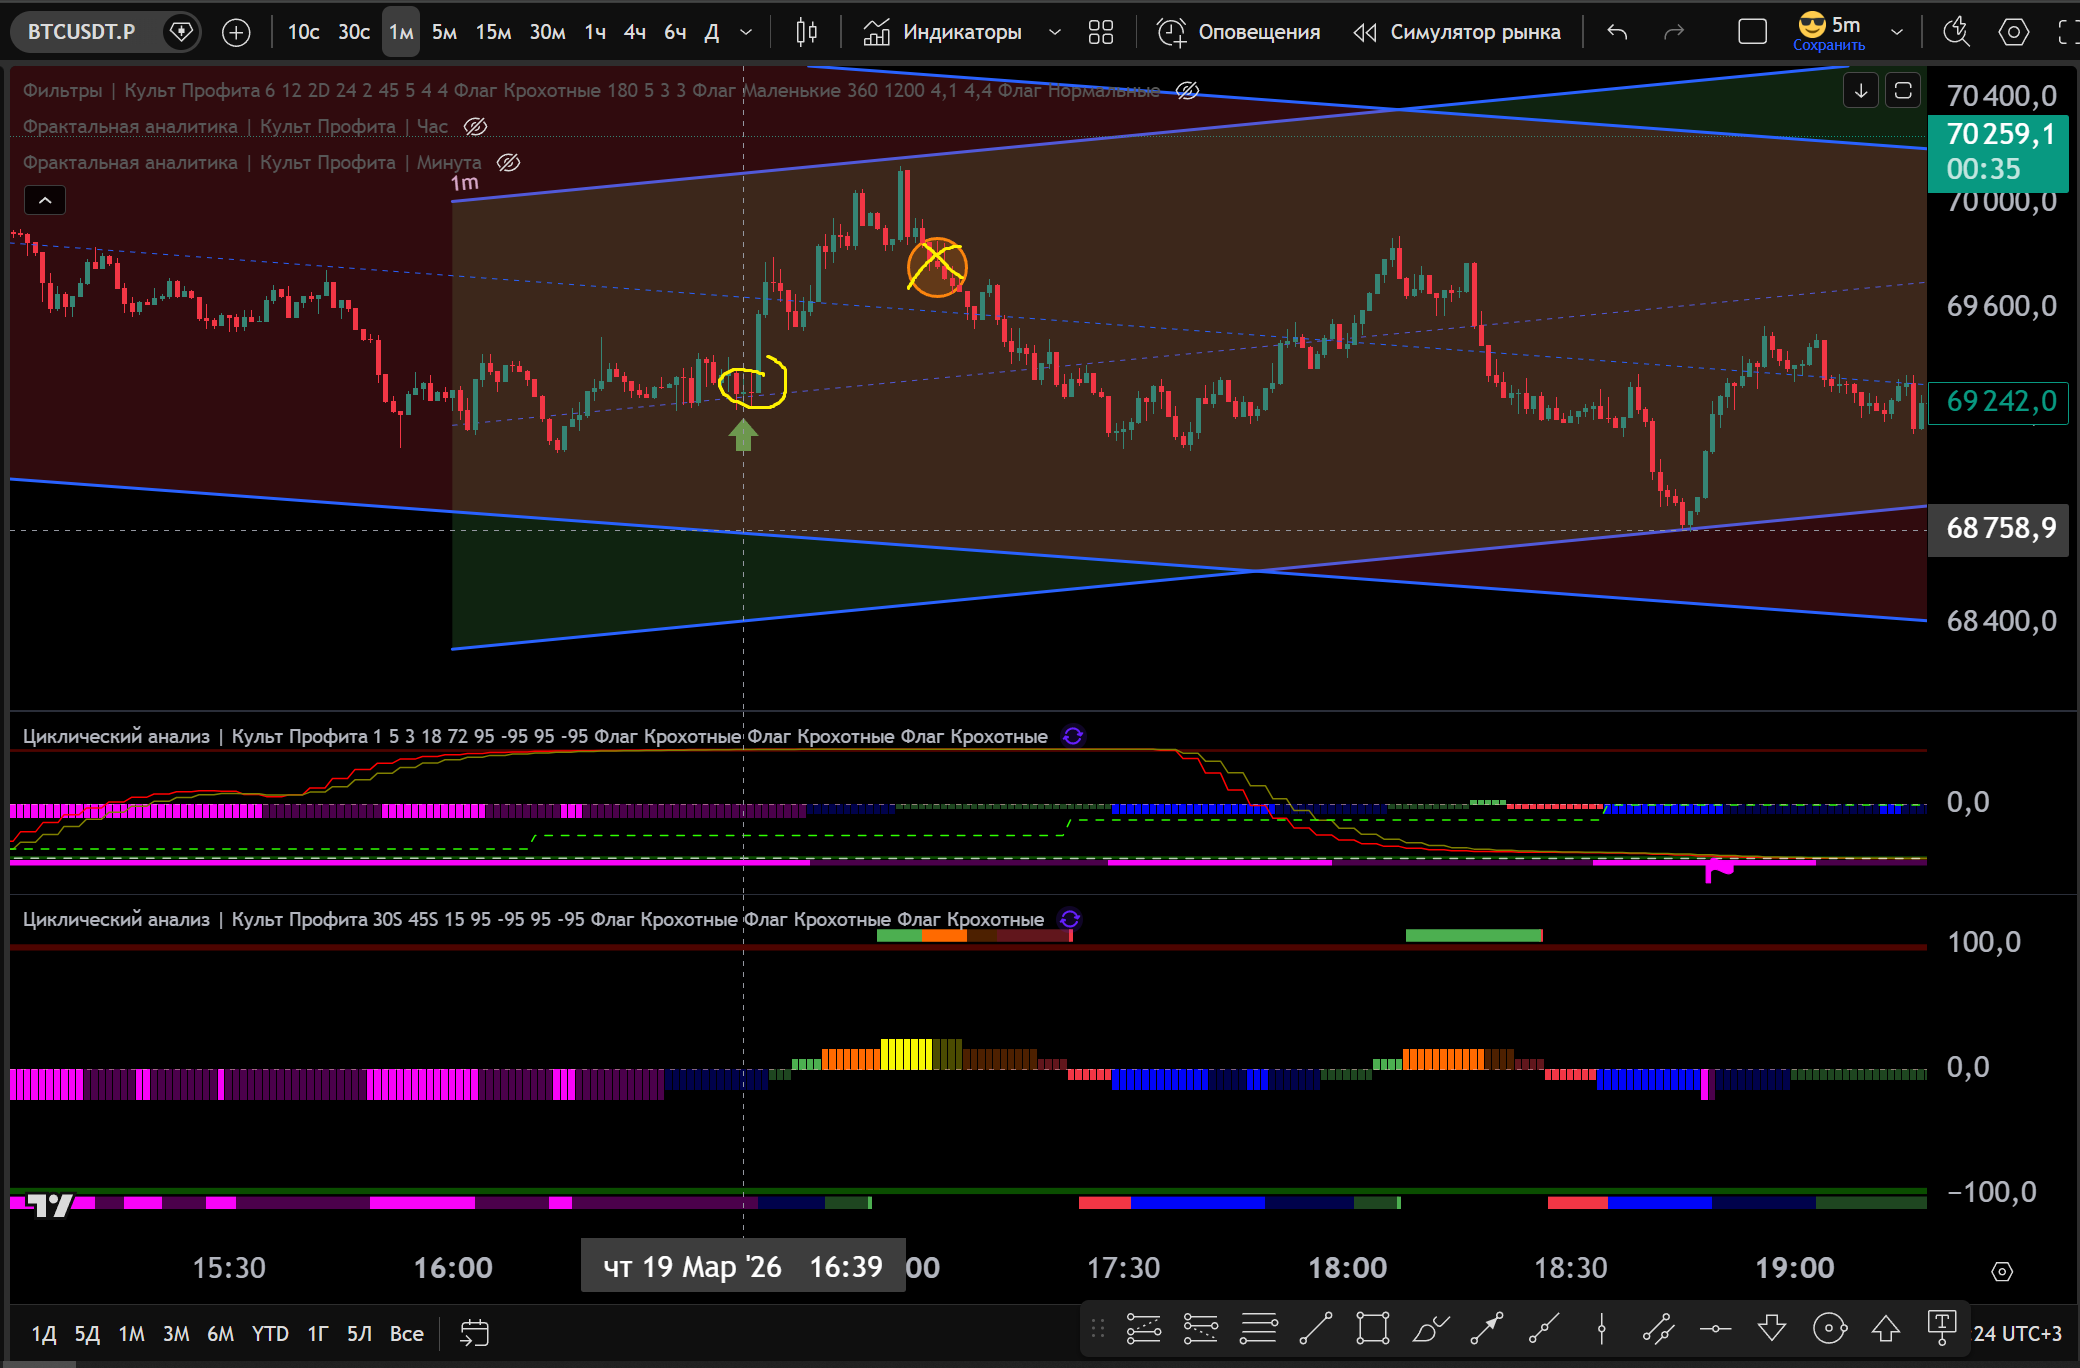Select the rectangle drawing tool
This screenshot has width=2080, height=1368.
coord(1372,1329)
